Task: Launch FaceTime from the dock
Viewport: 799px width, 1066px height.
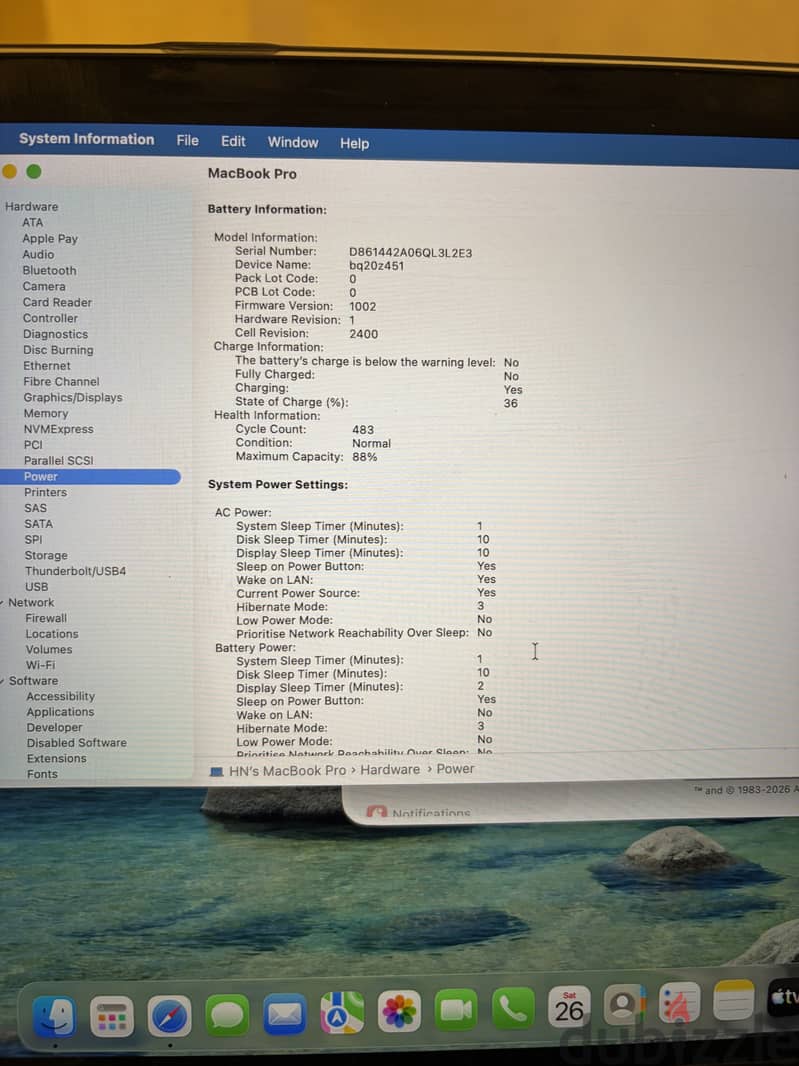Action: [x=456, y=1010]
